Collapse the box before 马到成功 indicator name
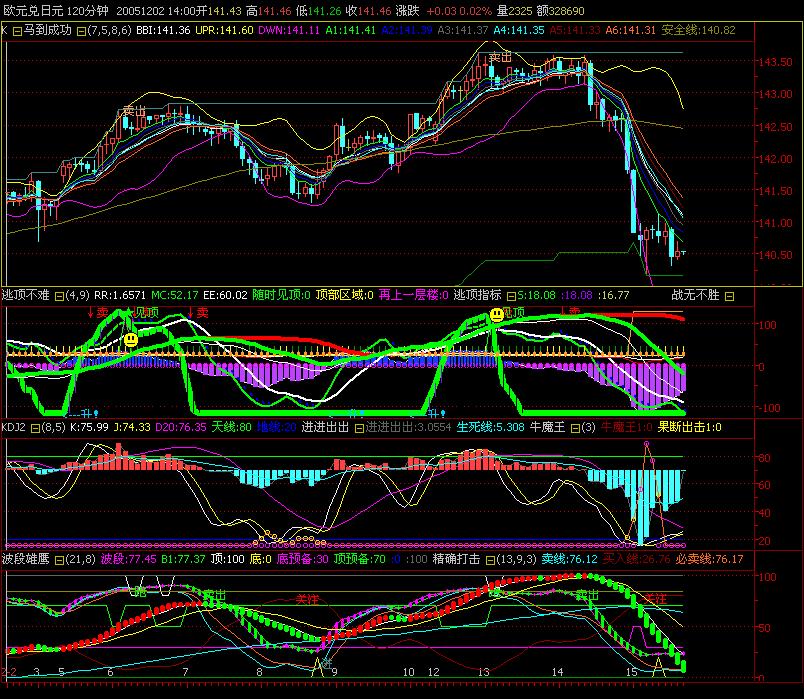This screenshot has width=804, height=699. 17,31
